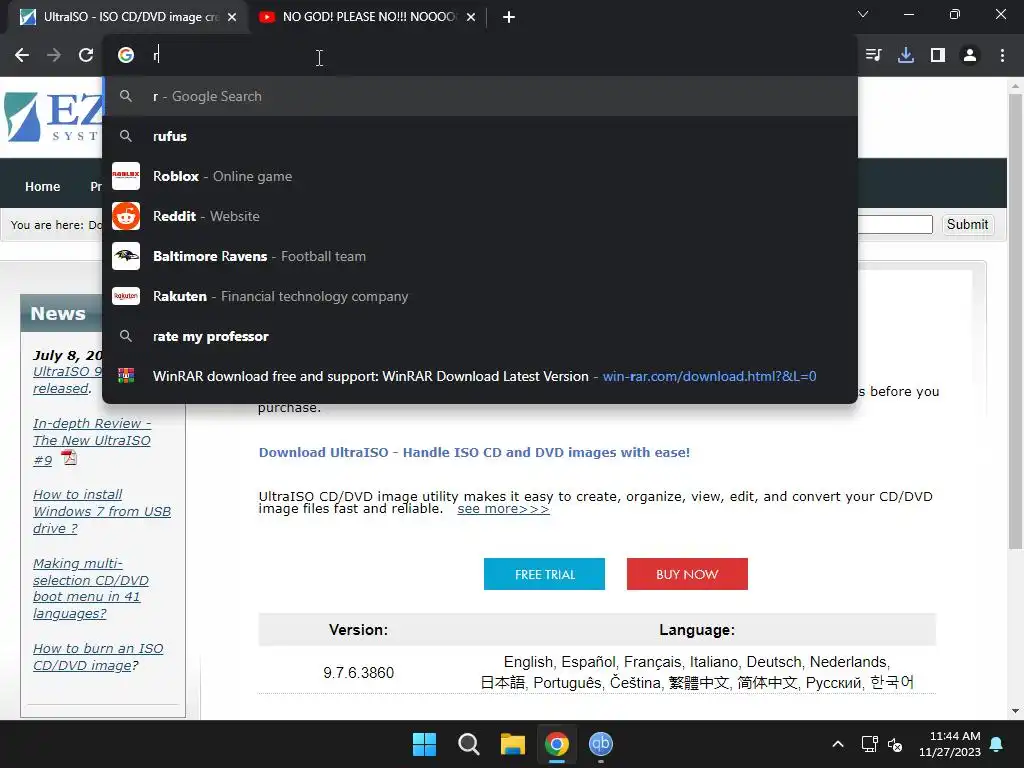Open a new tab
Viewport: 1024px width, 768px height.
[x=509, y=17]
